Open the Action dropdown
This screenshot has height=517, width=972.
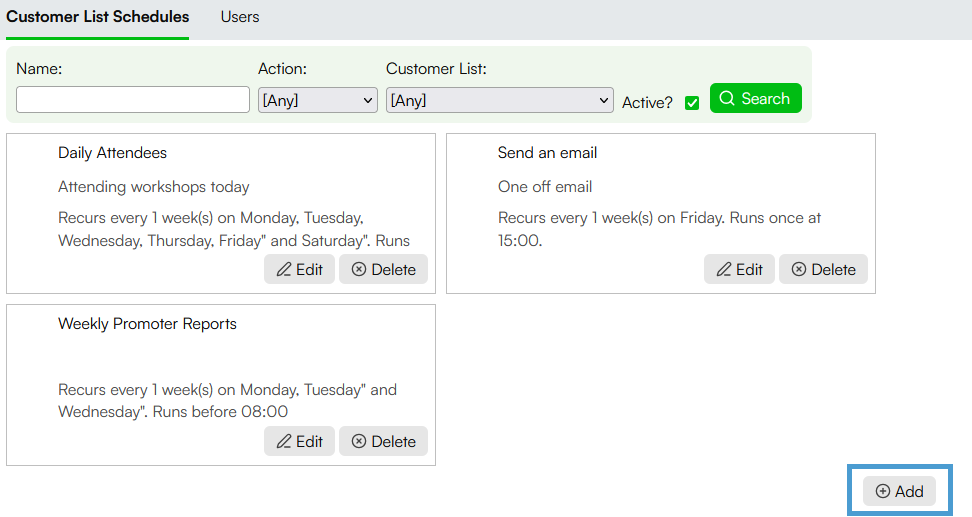pyautogui.click(x=317, y=100)
